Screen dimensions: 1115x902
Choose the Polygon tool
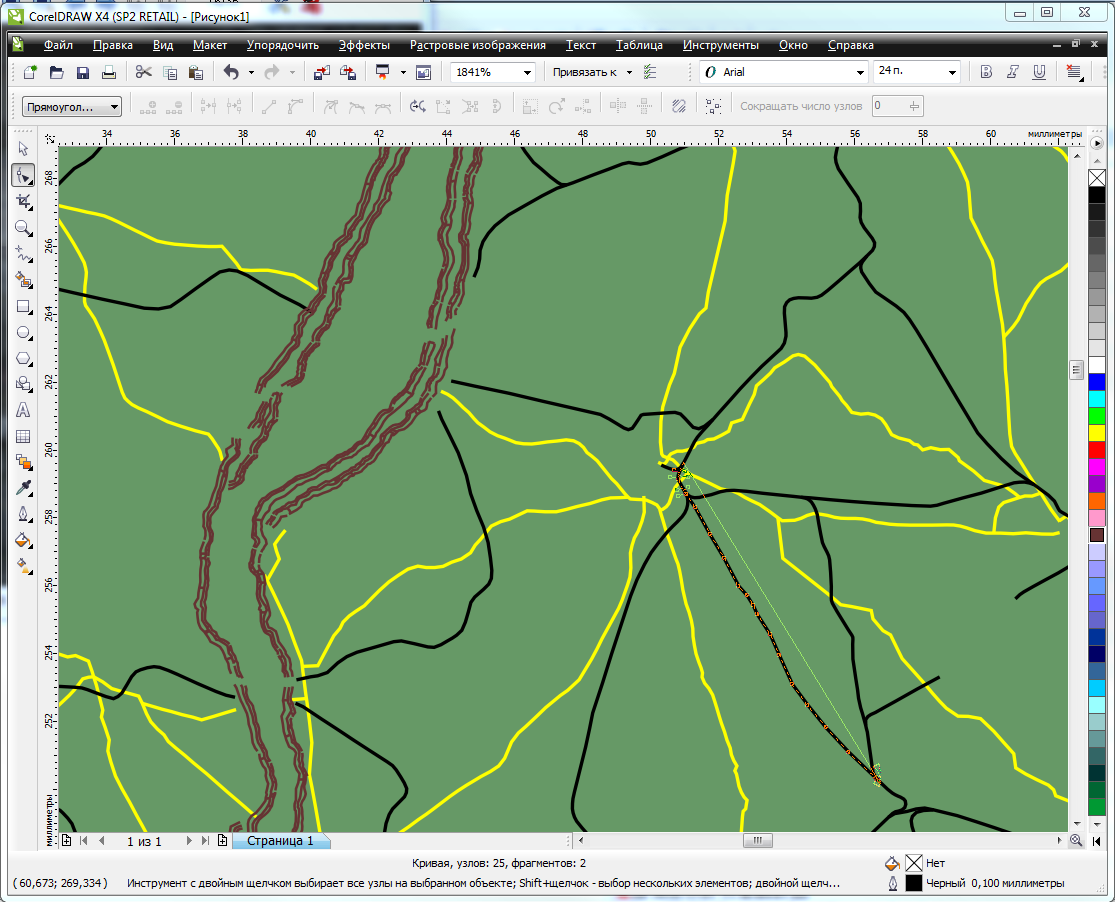tap(23, 359)
